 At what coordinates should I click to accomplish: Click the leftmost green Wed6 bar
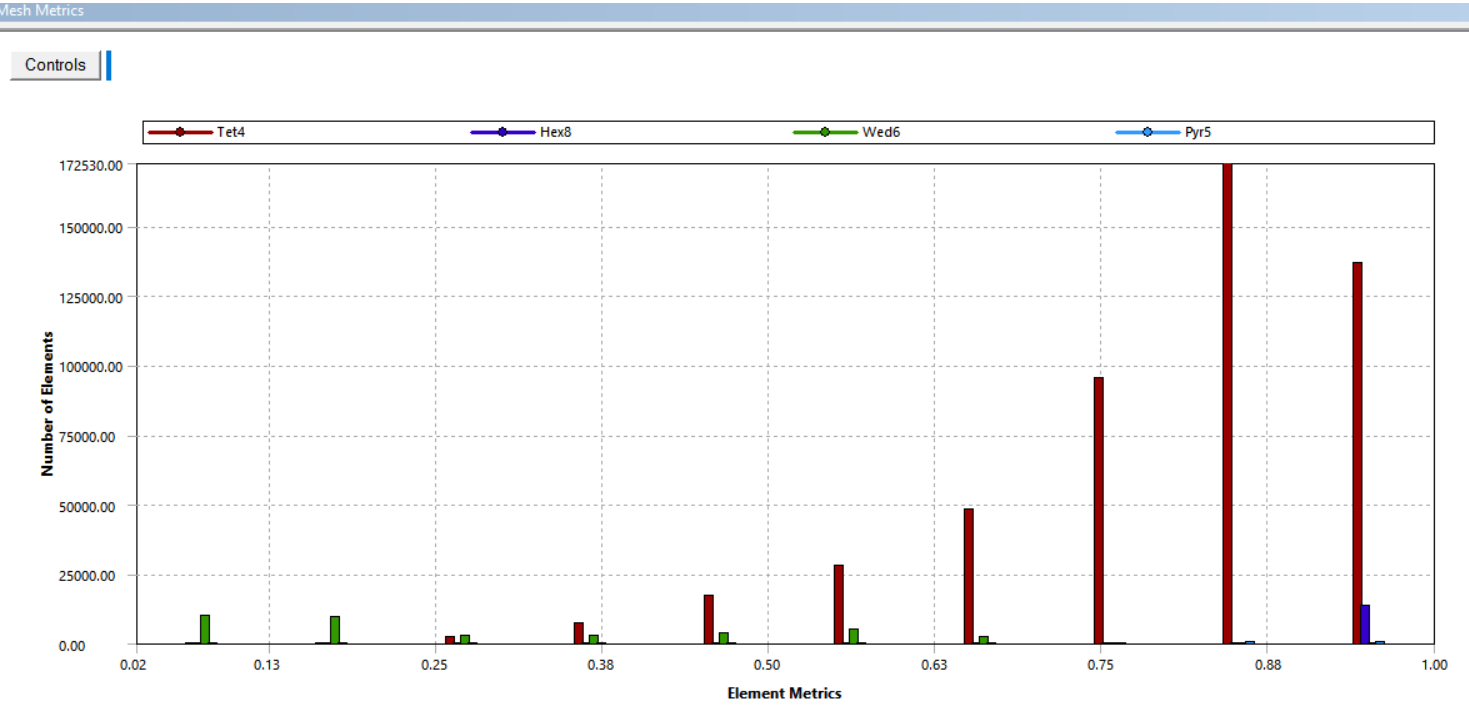[205, 630]
